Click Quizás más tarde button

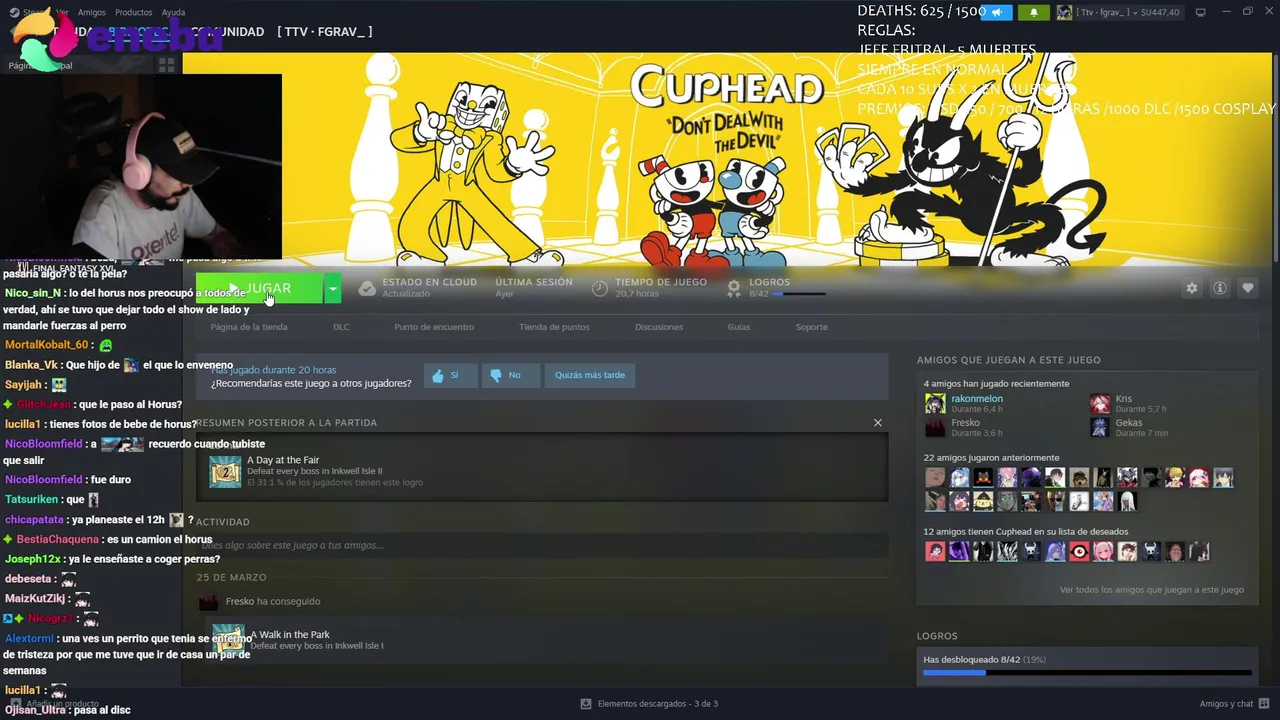[x=590, y=375]
